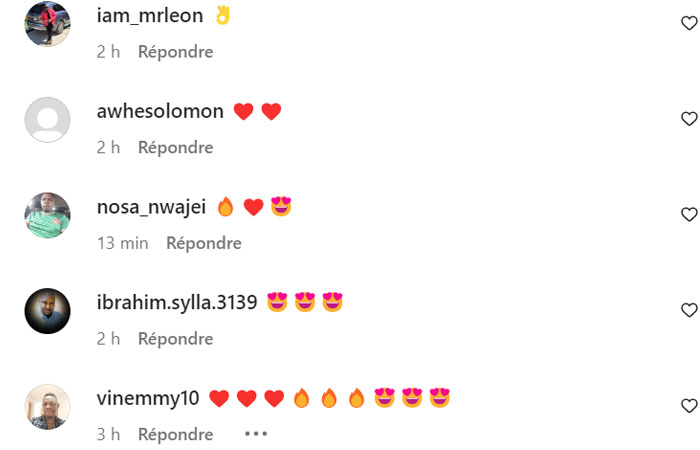
Task: Open more options for vinemmy10's comment
Action: [256, 433]
